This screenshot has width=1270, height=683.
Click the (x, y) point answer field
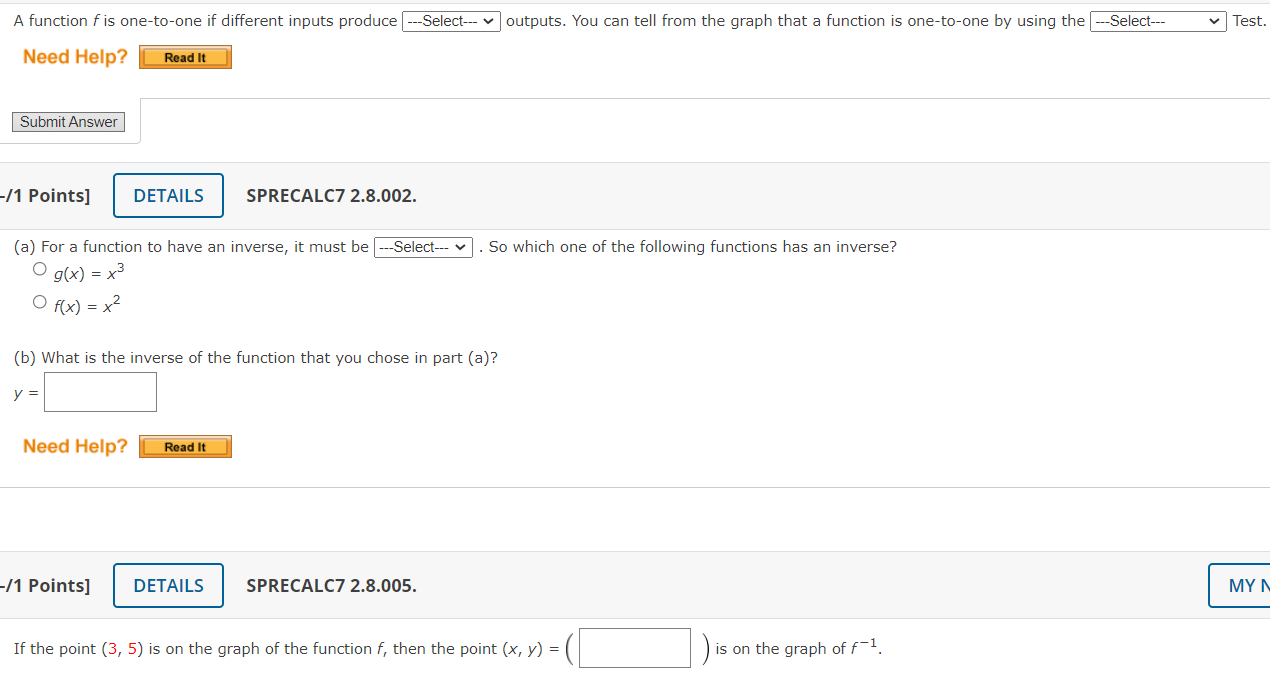[635, 648]
